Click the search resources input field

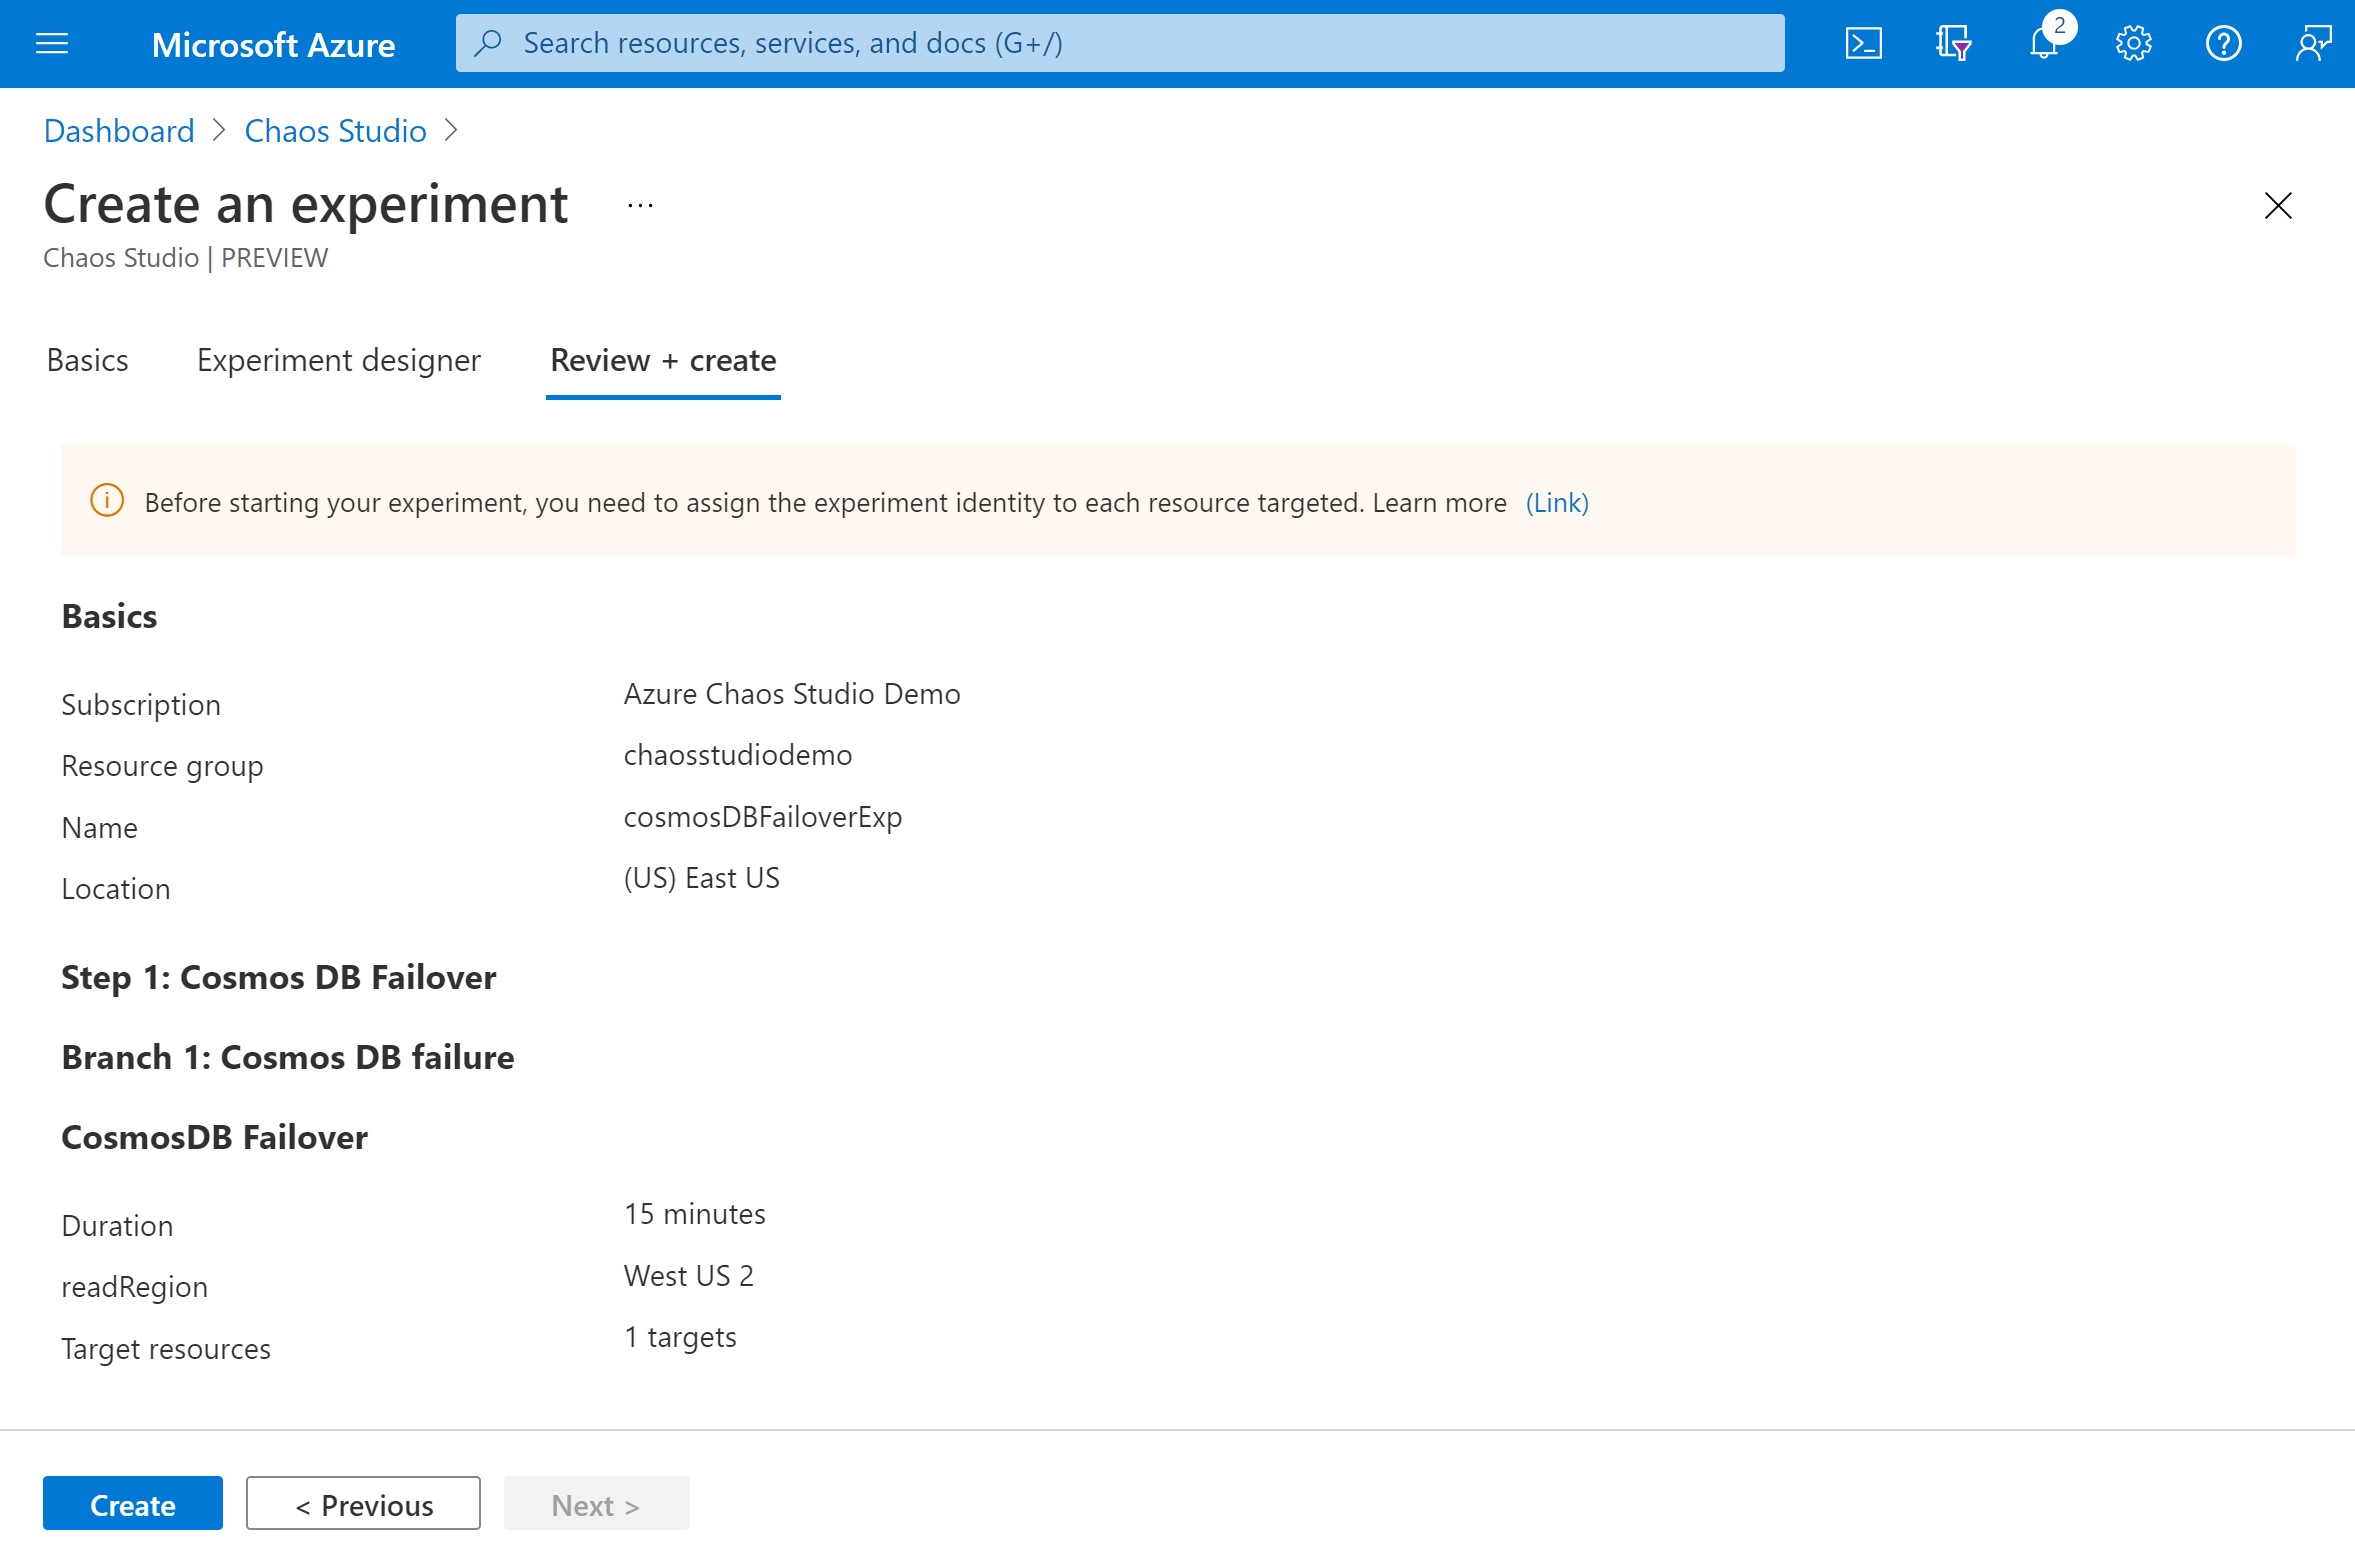tap(1121, 43)
